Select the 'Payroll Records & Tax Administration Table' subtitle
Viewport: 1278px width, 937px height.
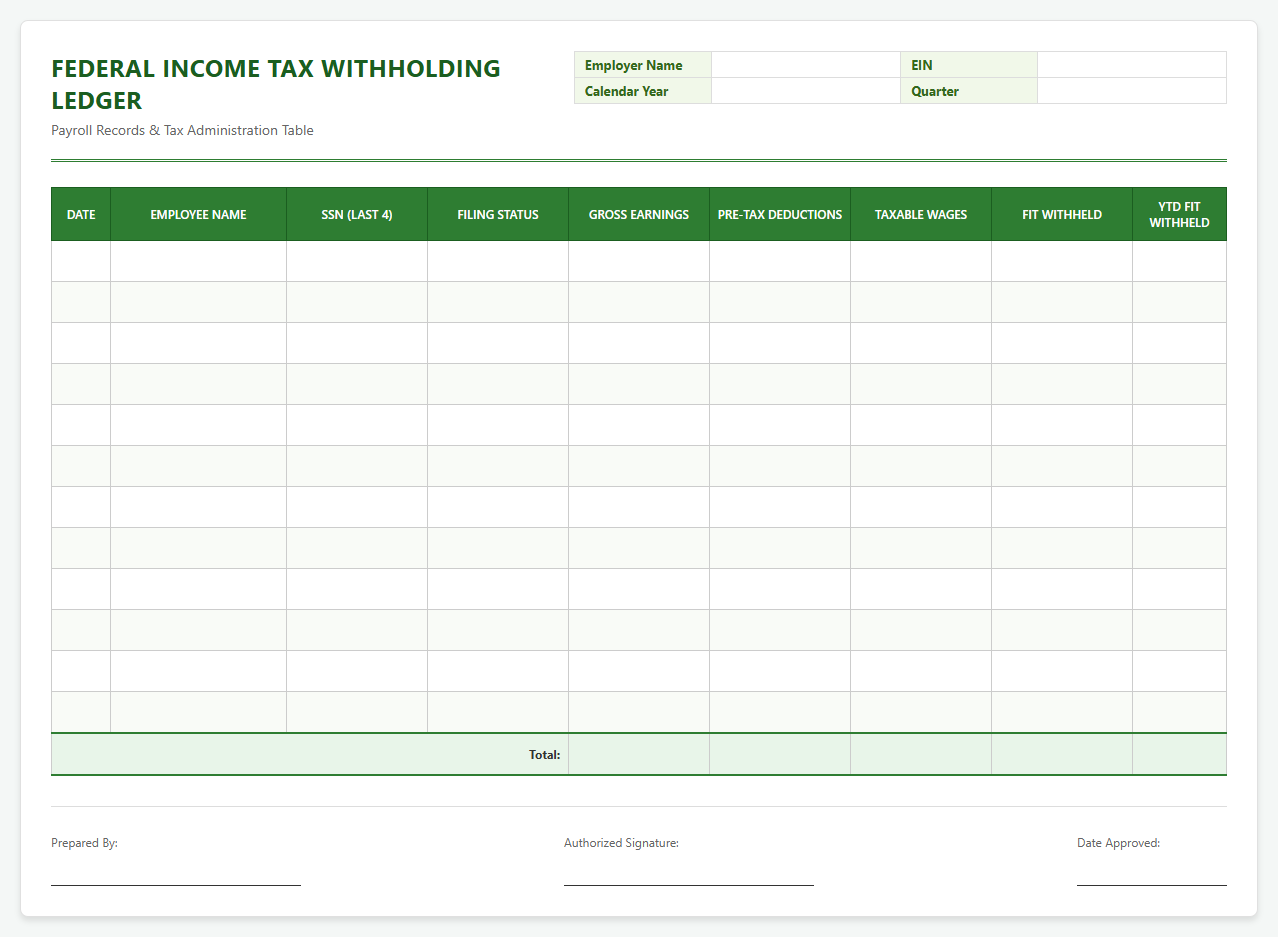[182, 130]
